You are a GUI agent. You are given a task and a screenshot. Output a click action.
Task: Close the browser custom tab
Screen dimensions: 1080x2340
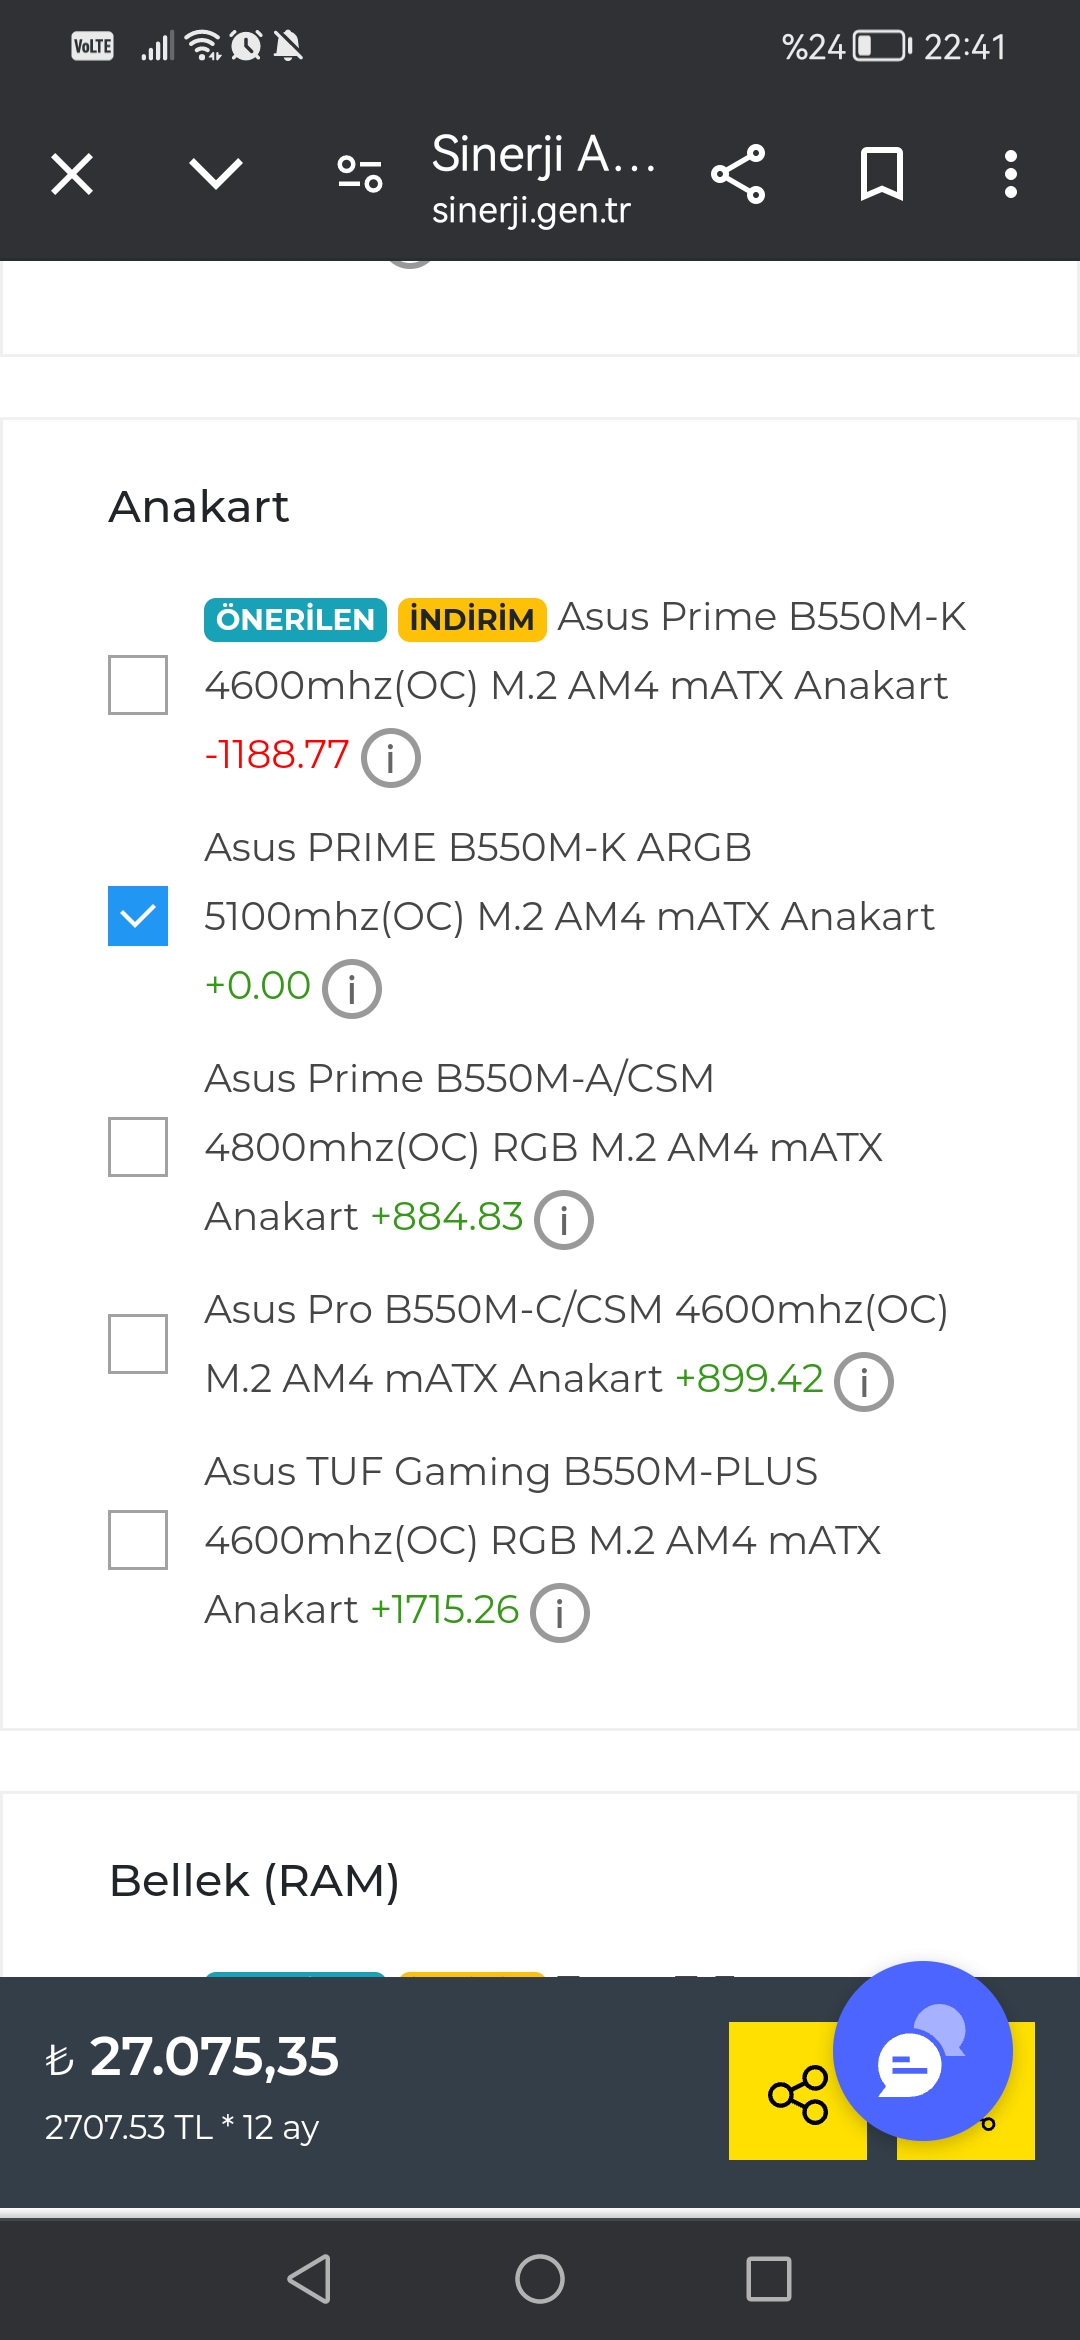(72, 174)
